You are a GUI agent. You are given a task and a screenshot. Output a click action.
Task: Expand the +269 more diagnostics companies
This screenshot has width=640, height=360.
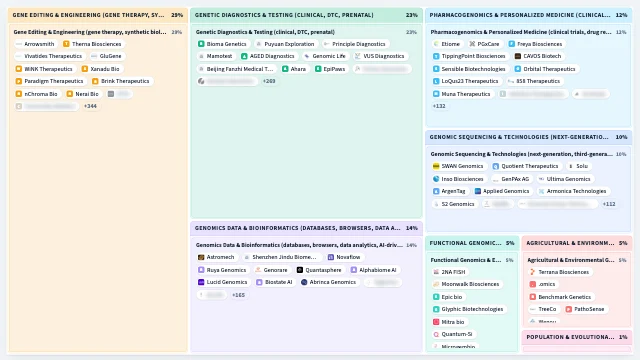point(269,81)
